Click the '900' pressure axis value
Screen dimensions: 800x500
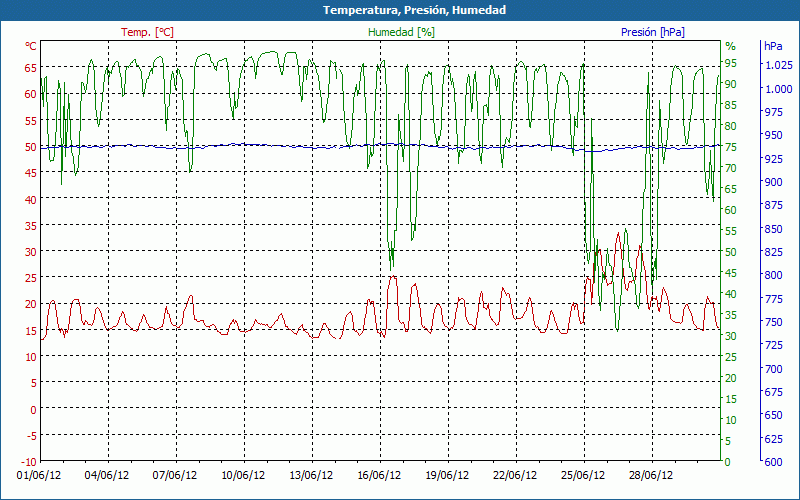pyautogui.click(x=773, y=182)
